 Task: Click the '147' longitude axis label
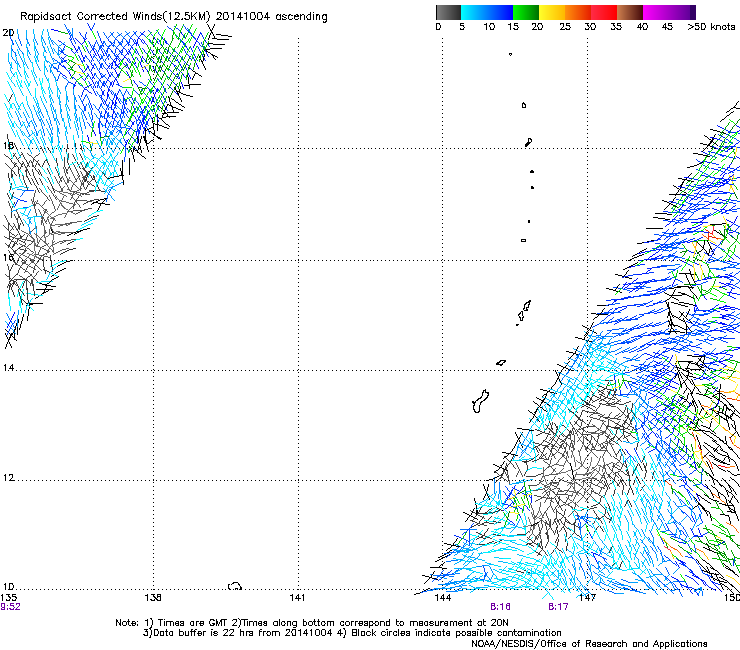pyautogui.click(x=587, y=598)
